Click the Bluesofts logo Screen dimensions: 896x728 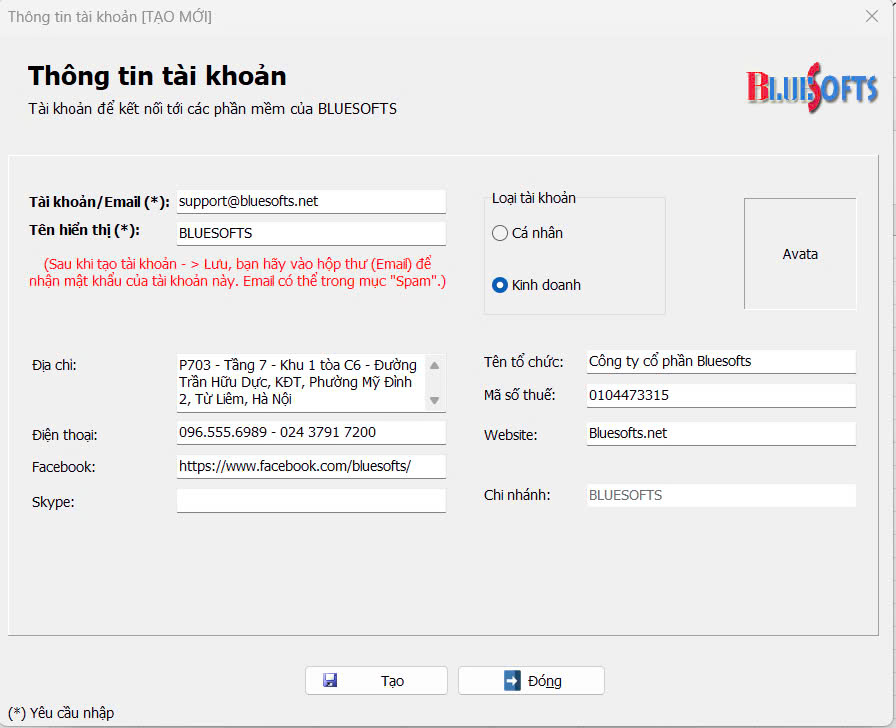click(811, 87)
